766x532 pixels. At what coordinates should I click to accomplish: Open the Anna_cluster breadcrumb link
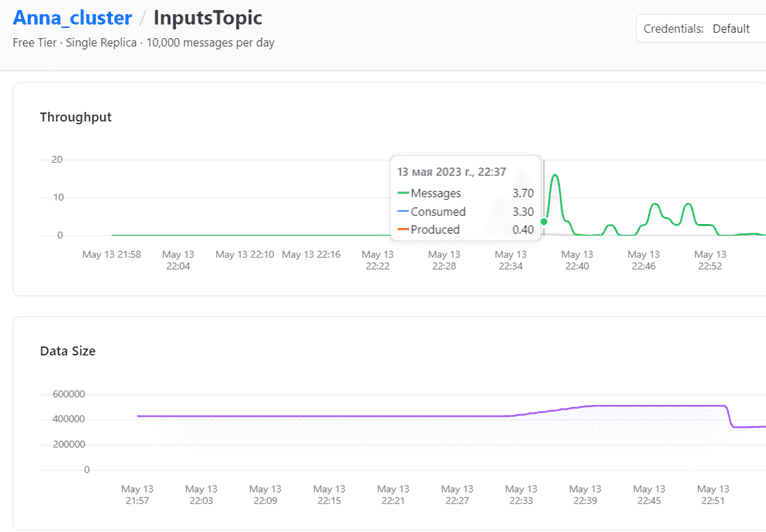tap(70, 18)
